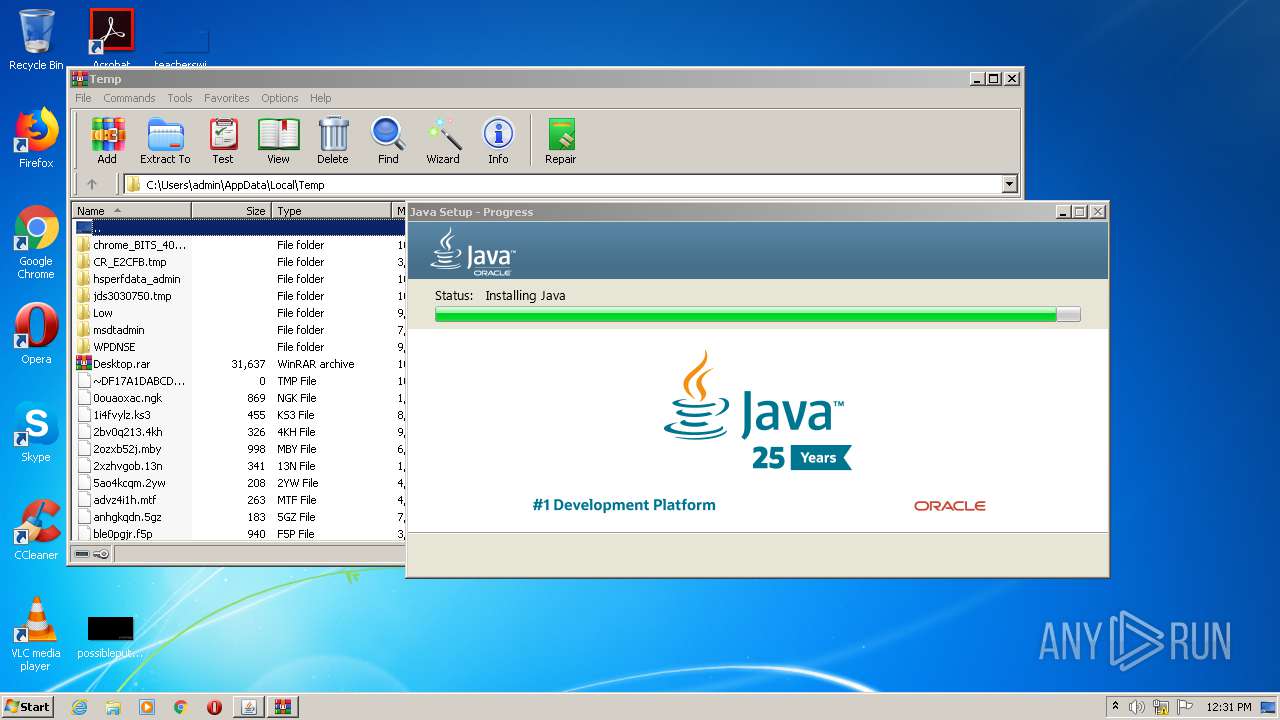Select the hsperfdata_admin folder
Image resolution: width=1280 pixels, height=720 pixels.
point(238,279)
